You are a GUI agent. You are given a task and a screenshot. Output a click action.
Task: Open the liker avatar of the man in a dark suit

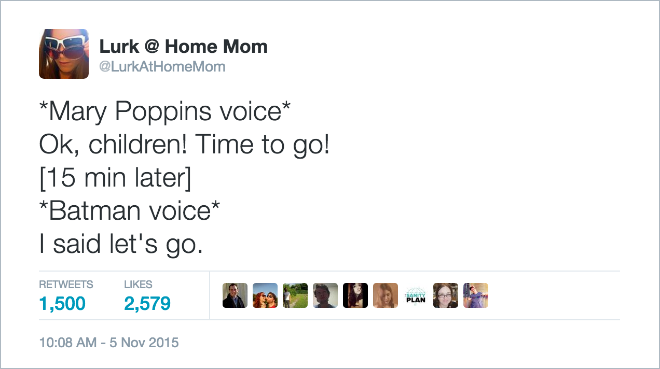pyautogui.click(x=235, y=295)
